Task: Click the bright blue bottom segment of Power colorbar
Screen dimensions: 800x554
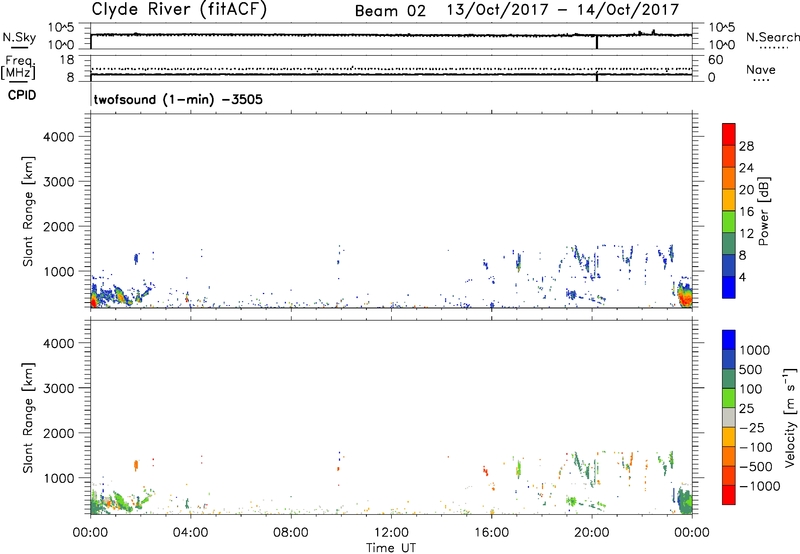Action: click(x=729, y=287)
